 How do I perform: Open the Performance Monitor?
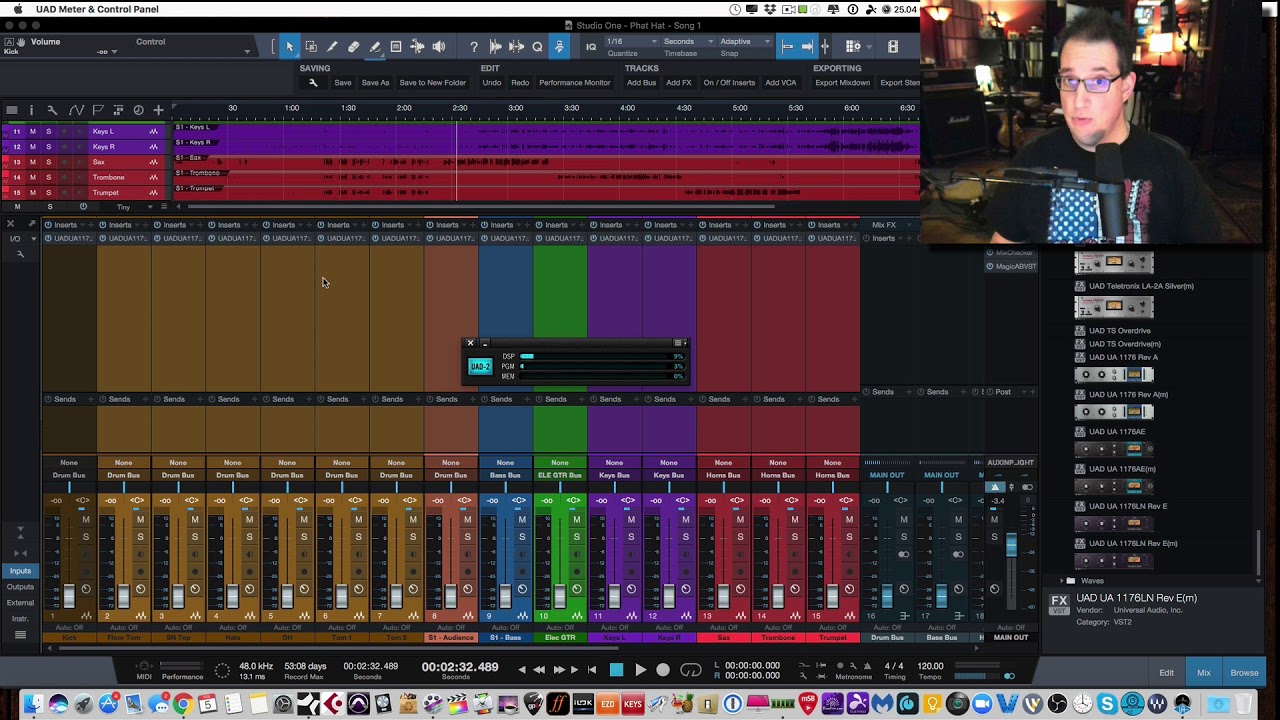[x=574, y=83]
